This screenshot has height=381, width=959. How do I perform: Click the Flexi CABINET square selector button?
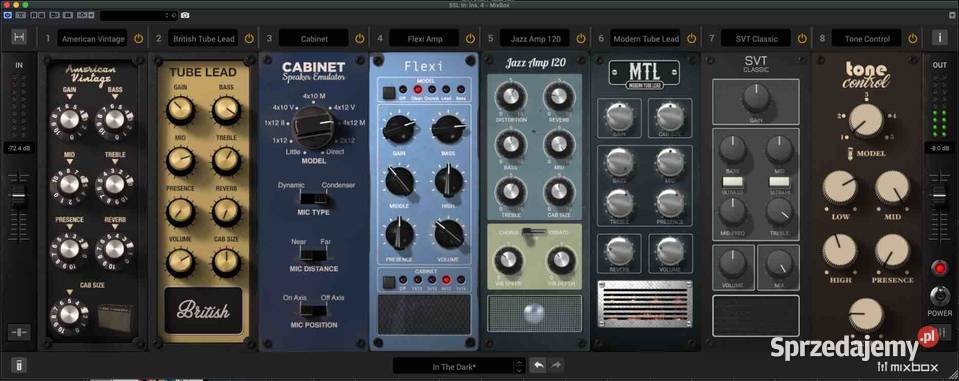click(388, 282)
